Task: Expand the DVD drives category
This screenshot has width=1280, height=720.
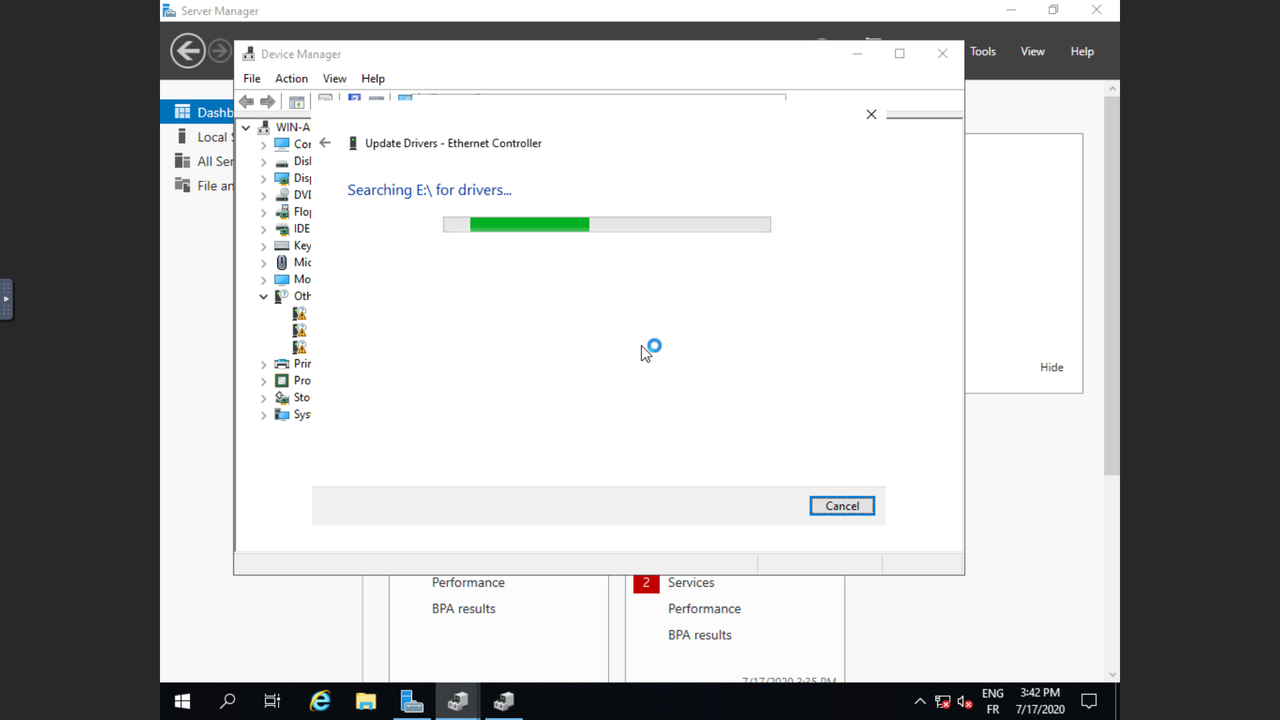Action: click(x=264, y=196)
